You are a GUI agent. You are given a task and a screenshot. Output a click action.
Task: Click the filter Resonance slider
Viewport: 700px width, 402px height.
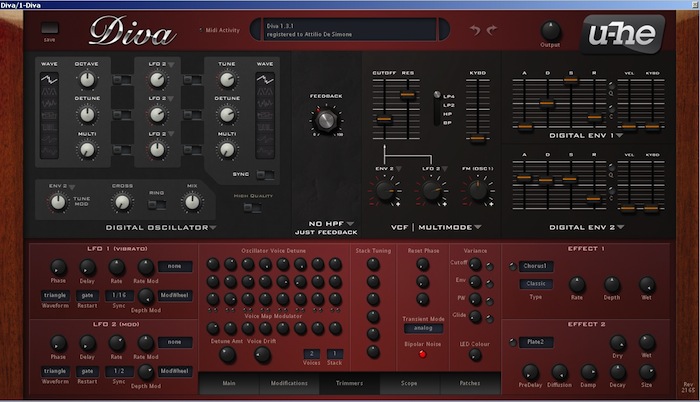(x=408, y=95)
